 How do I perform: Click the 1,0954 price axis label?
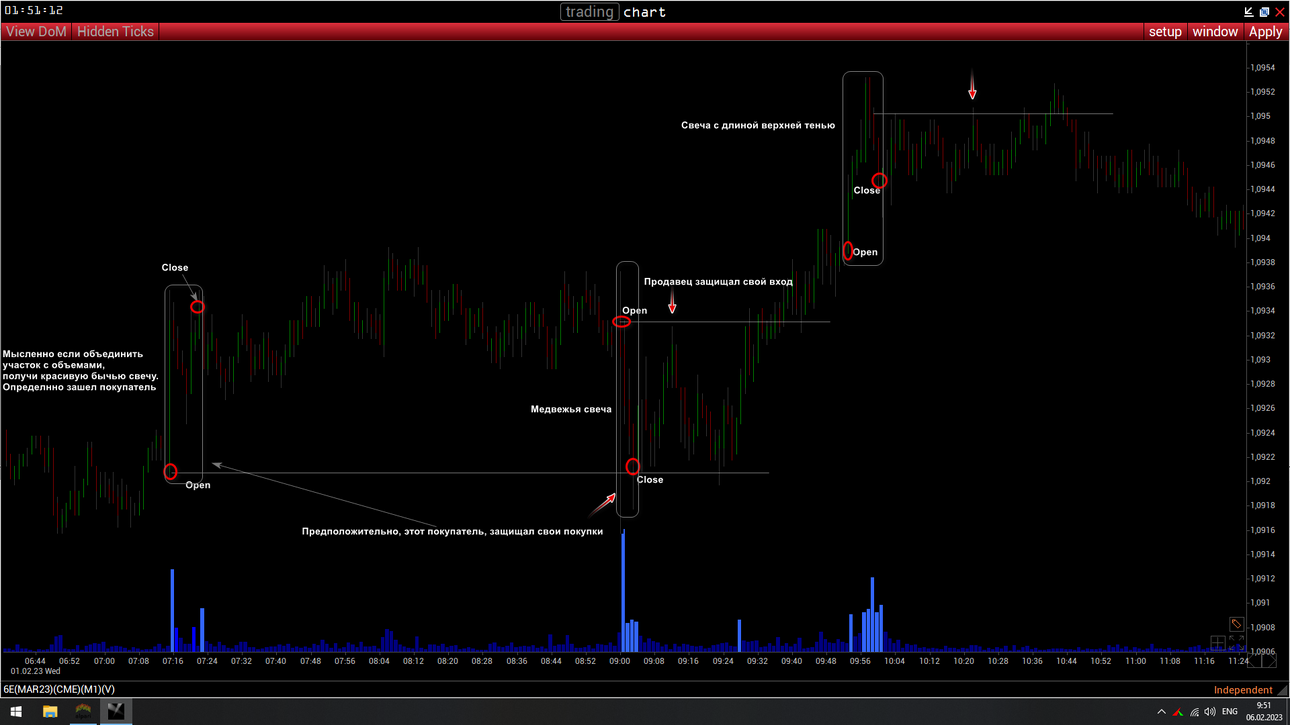click(1262, 68)
